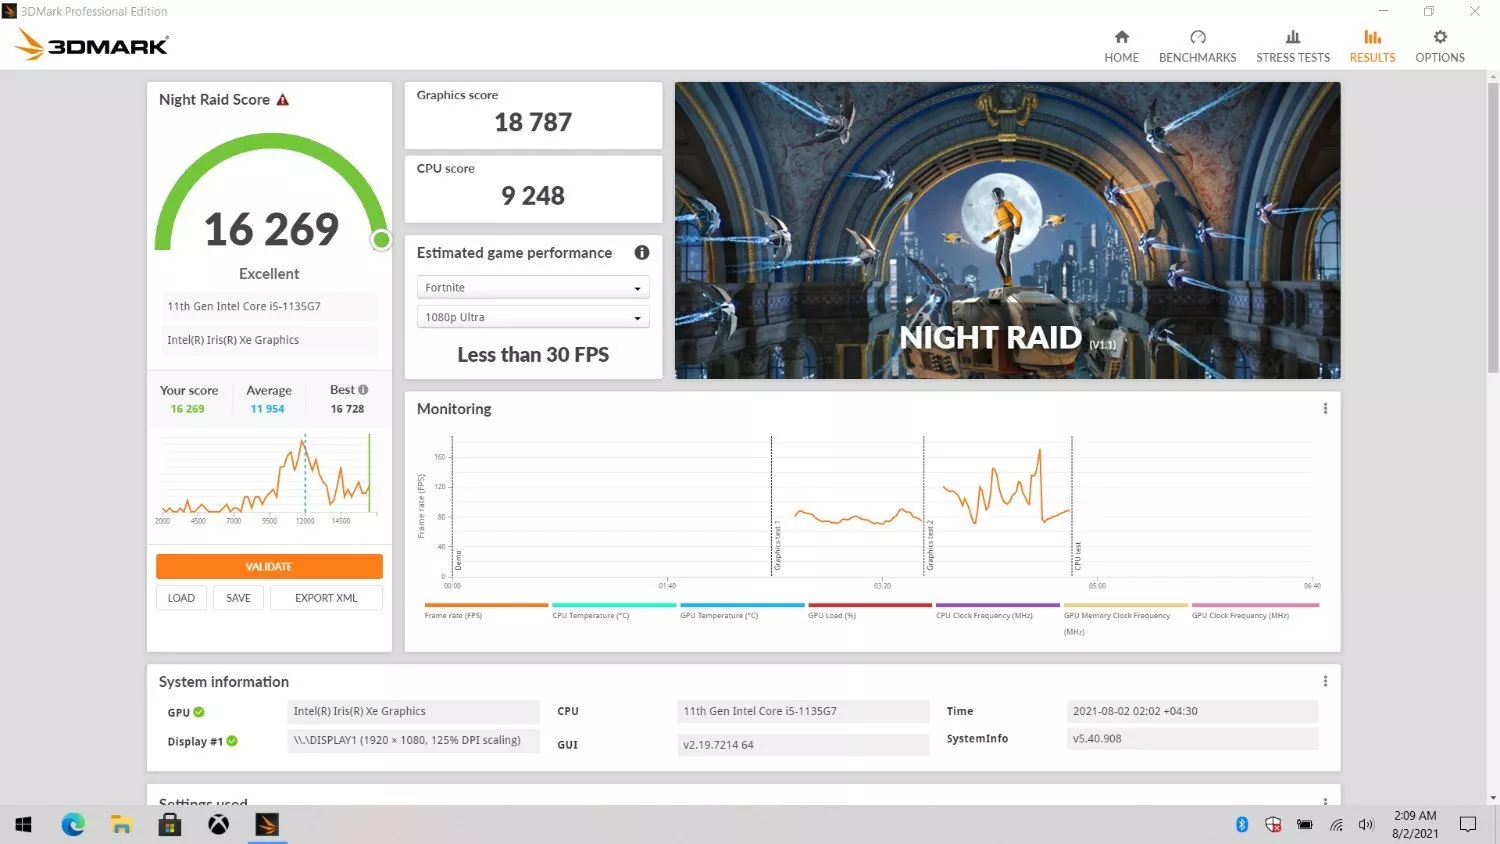
Task: Click the Best score 16 728
Action: (347, 409)
